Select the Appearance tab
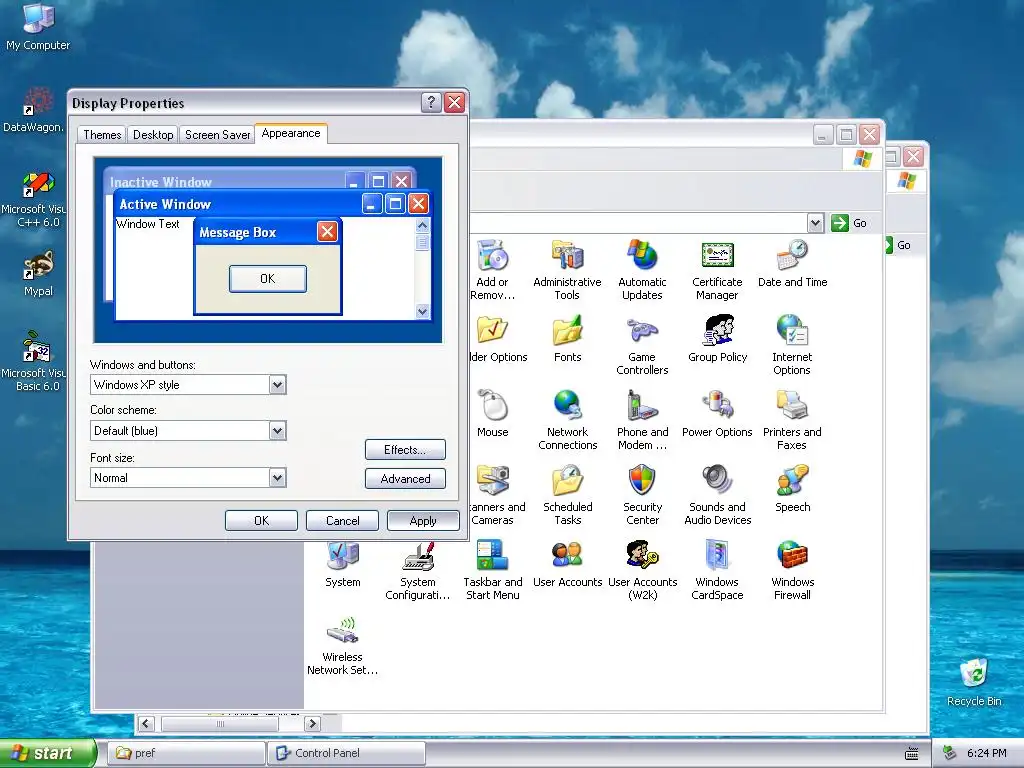This screenshot has width=1024, height=768. point(291,133)
